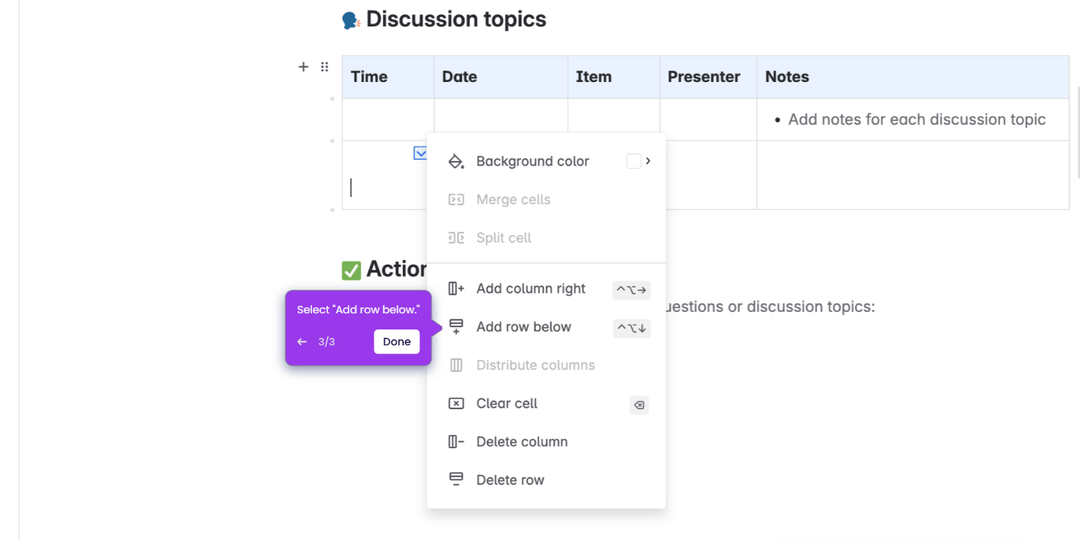Click the back arrow in the tooltip
1080x540 pixels.
302,342
